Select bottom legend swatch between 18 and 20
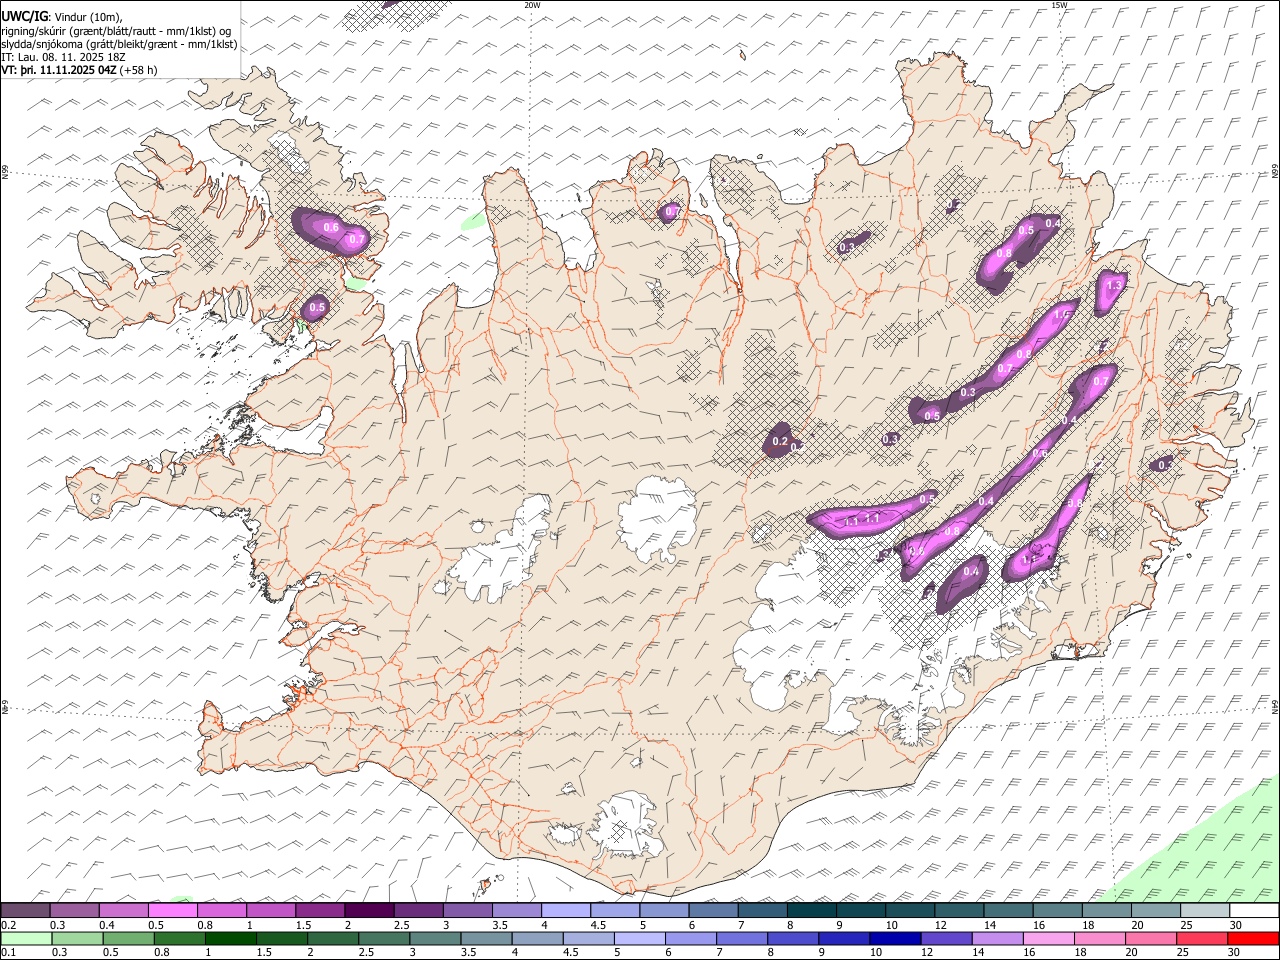Viewport: 1280px width, 960px height. [x=1099, y=938]
